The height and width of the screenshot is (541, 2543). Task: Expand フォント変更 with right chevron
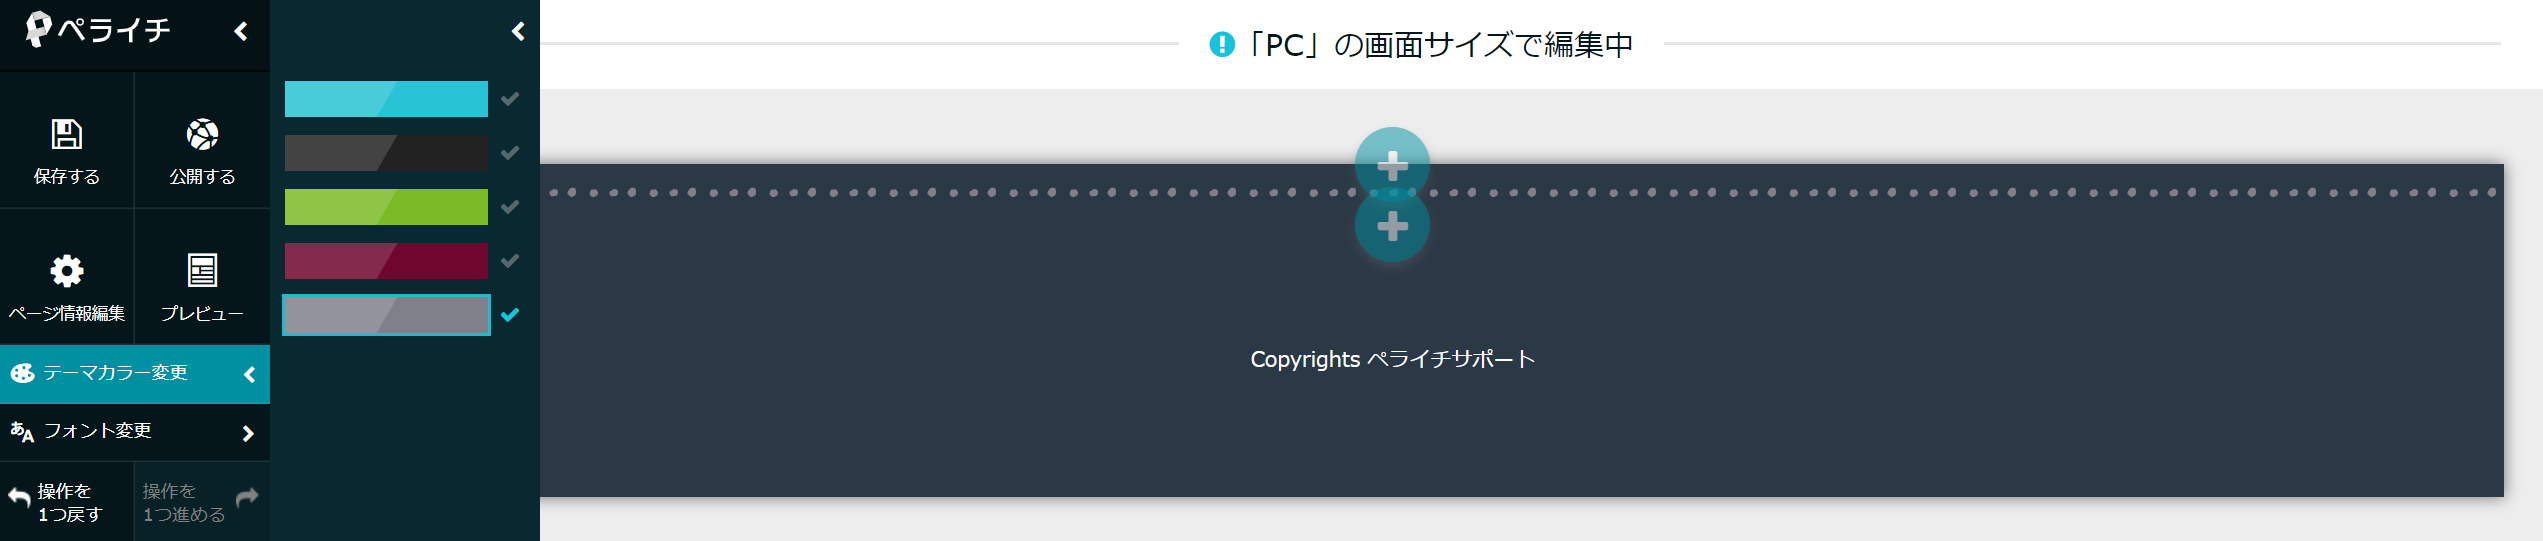pyautogui.click(x=248, y=433)
